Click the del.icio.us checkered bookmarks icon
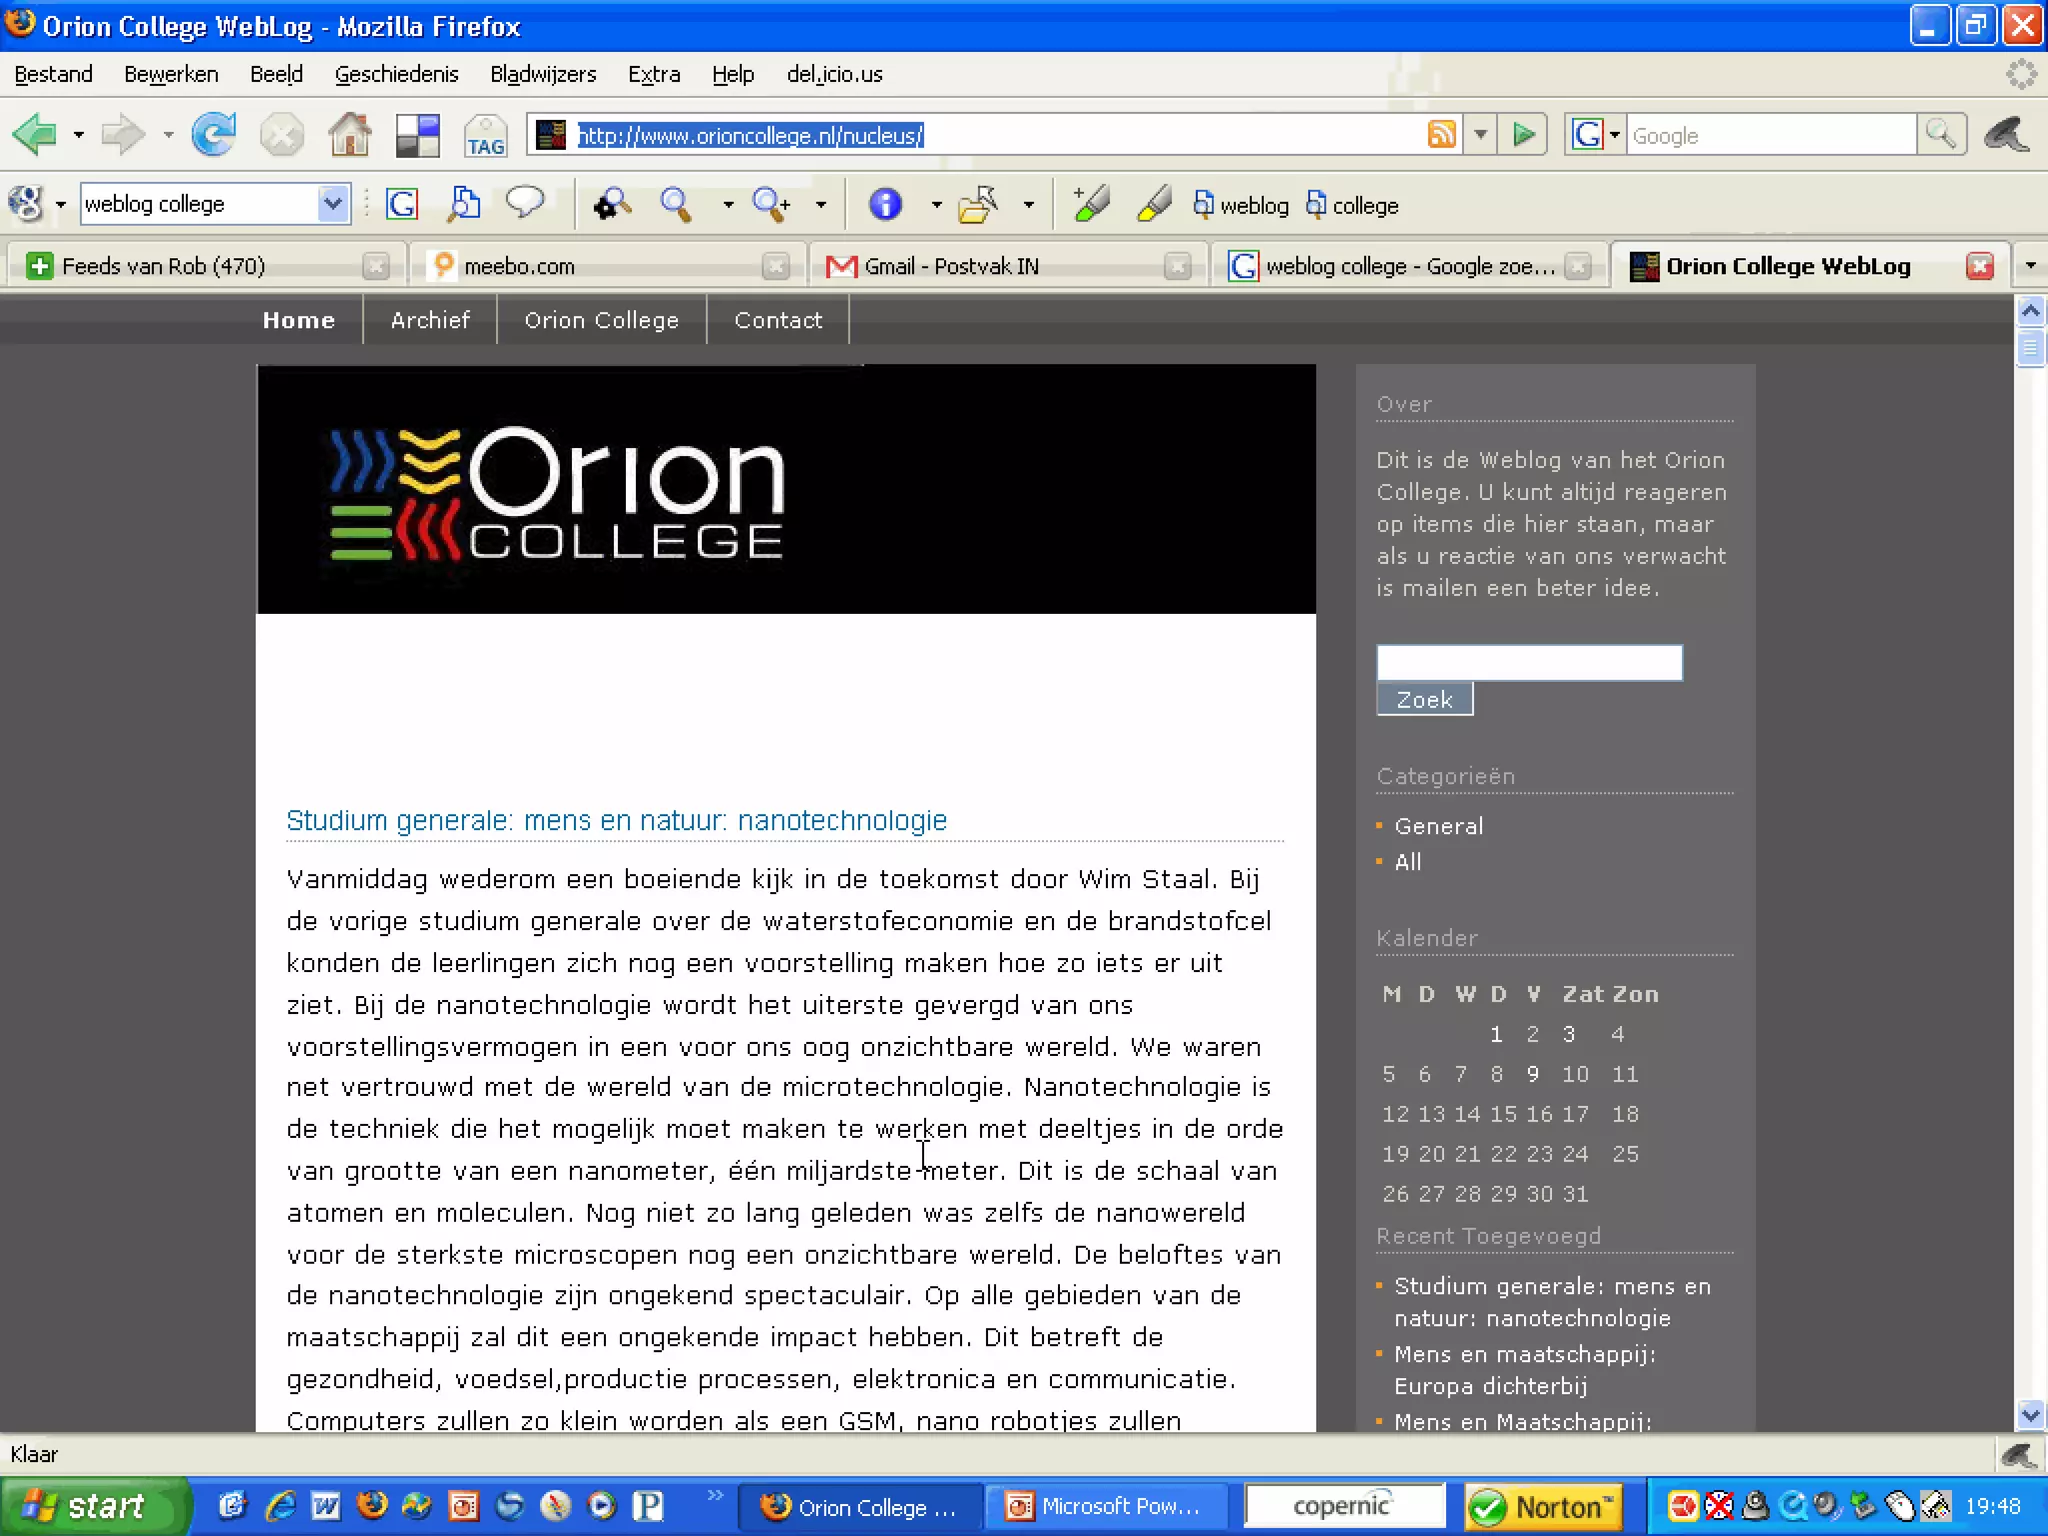The image size is (2048, 1536). point(417,136)
